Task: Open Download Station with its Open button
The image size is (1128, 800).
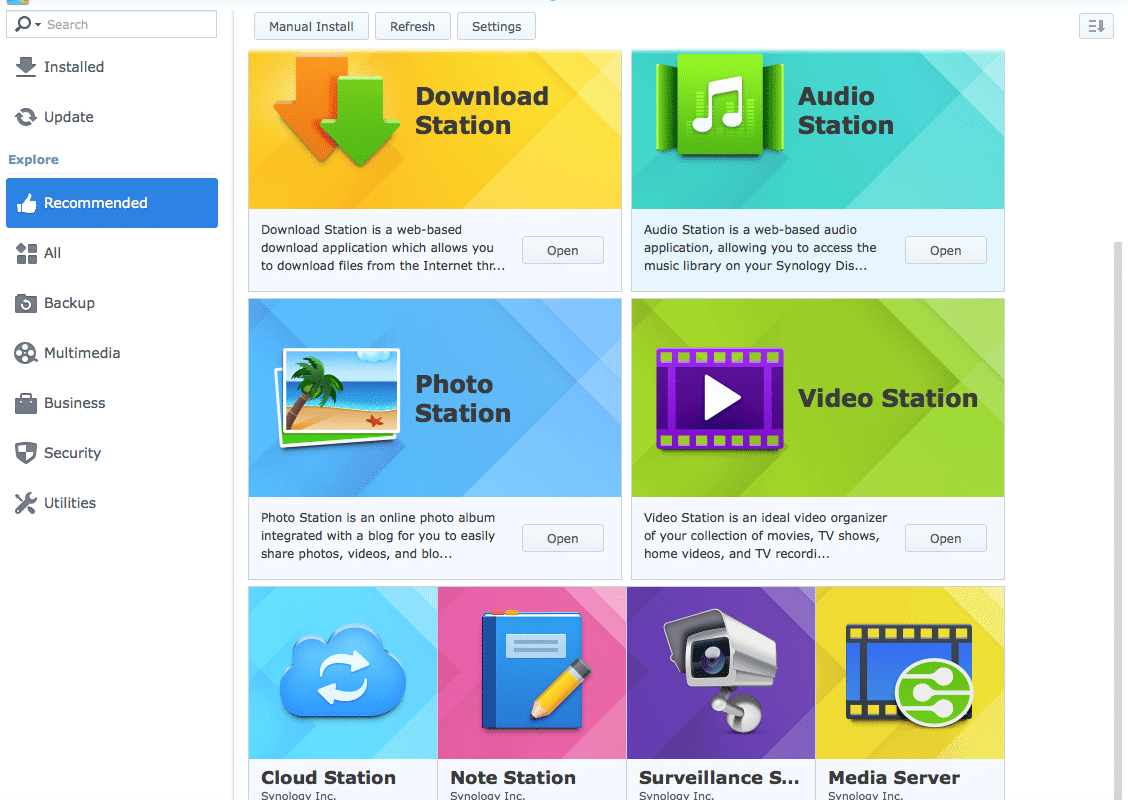Action: 563,250
